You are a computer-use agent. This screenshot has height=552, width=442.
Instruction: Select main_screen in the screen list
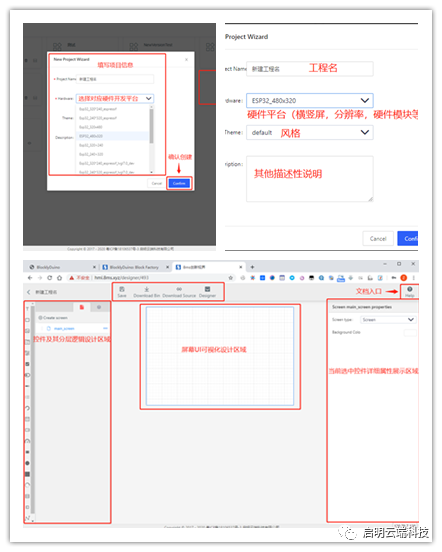pos(64,328)
